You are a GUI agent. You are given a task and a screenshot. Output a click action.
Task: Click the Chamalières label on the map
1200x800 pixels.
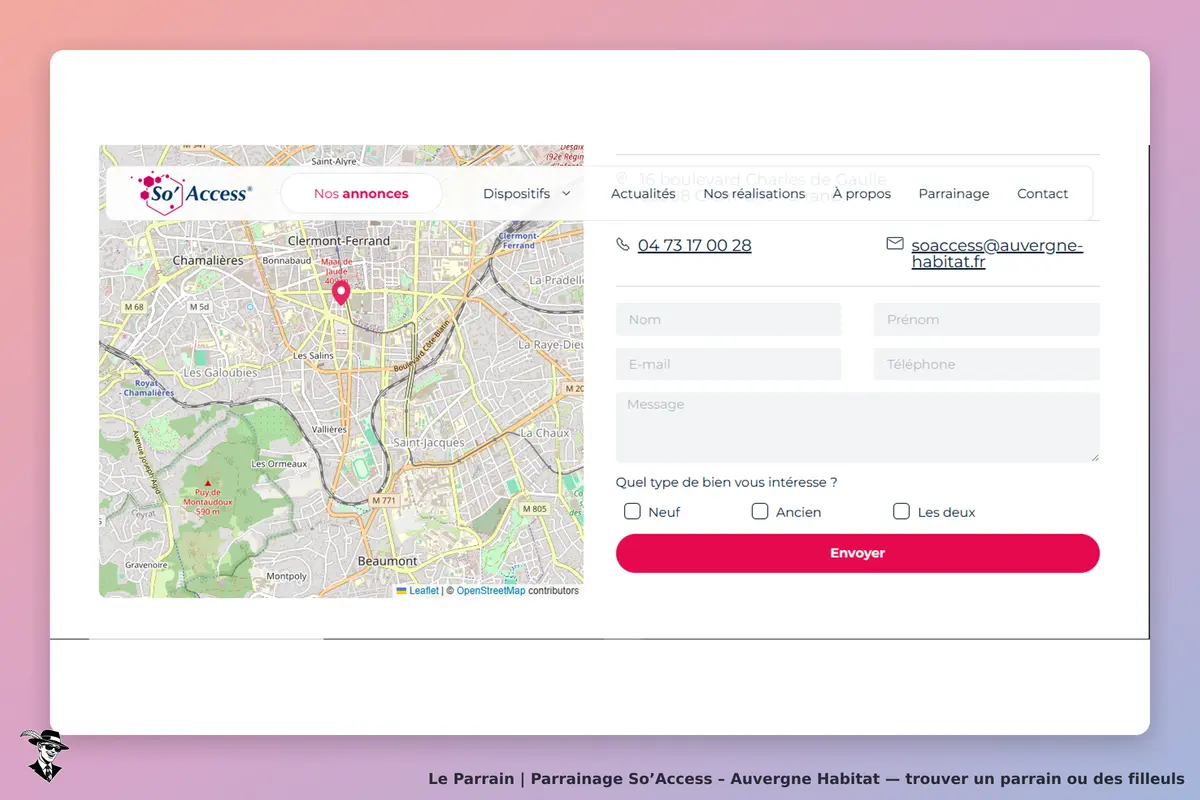pos(208,260)
